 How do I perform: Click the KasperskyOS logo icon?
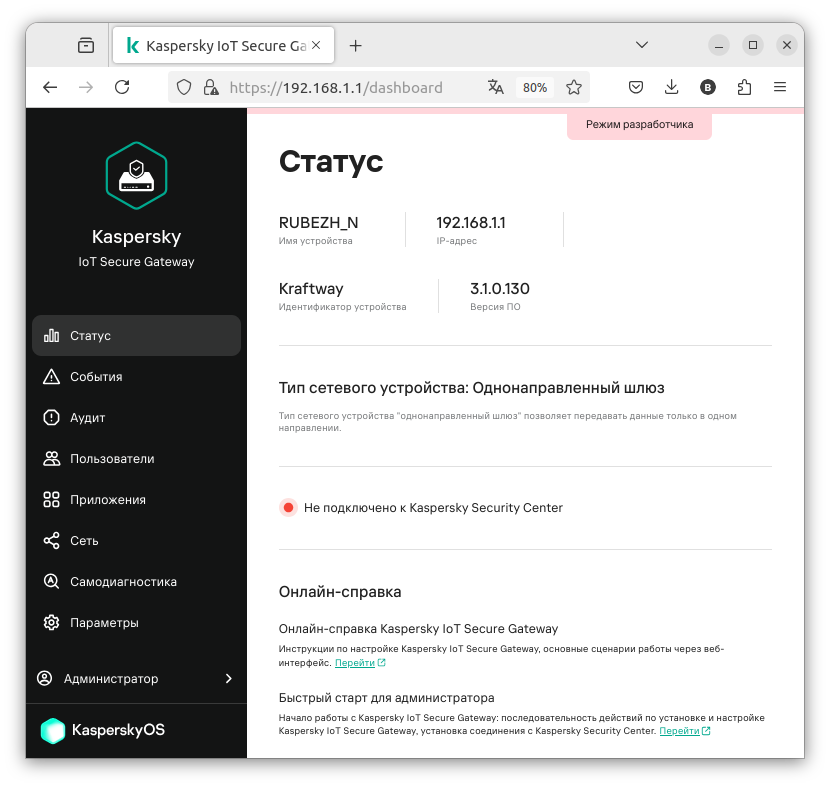52,730
